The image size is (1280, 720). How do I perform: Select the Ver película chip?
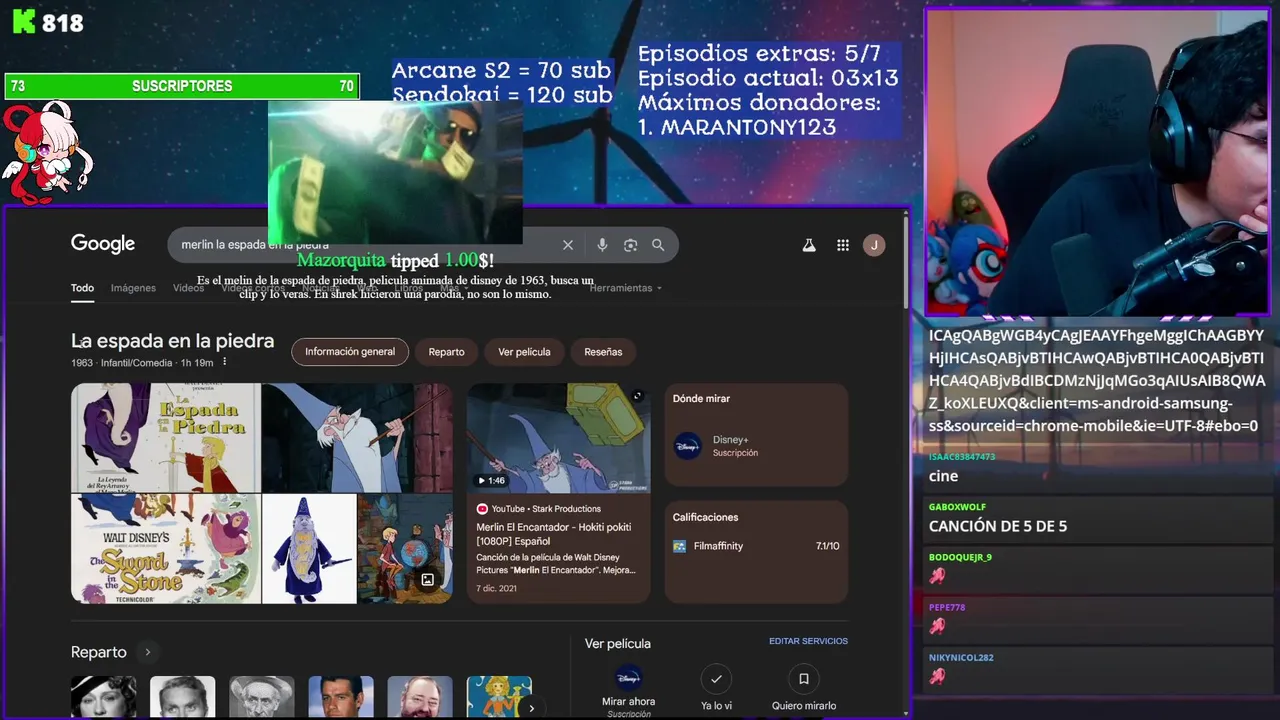click(x=524, y=352)
